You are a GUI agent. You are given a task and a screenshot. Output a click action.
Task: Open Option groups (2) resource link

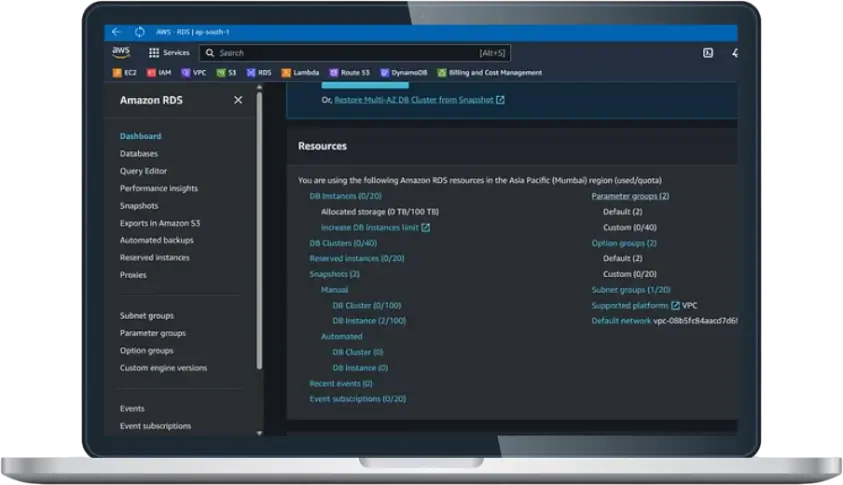pyautogui.click(x=624, y=243)
